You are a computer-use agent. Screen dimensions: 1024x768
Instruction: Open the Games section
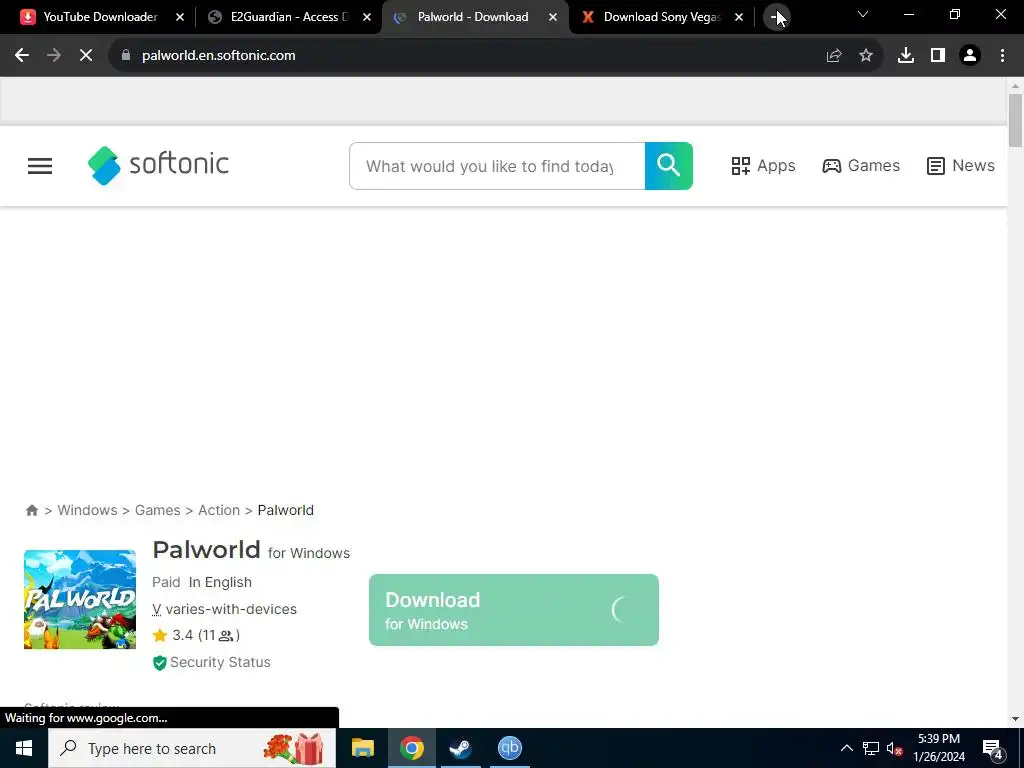861,166
